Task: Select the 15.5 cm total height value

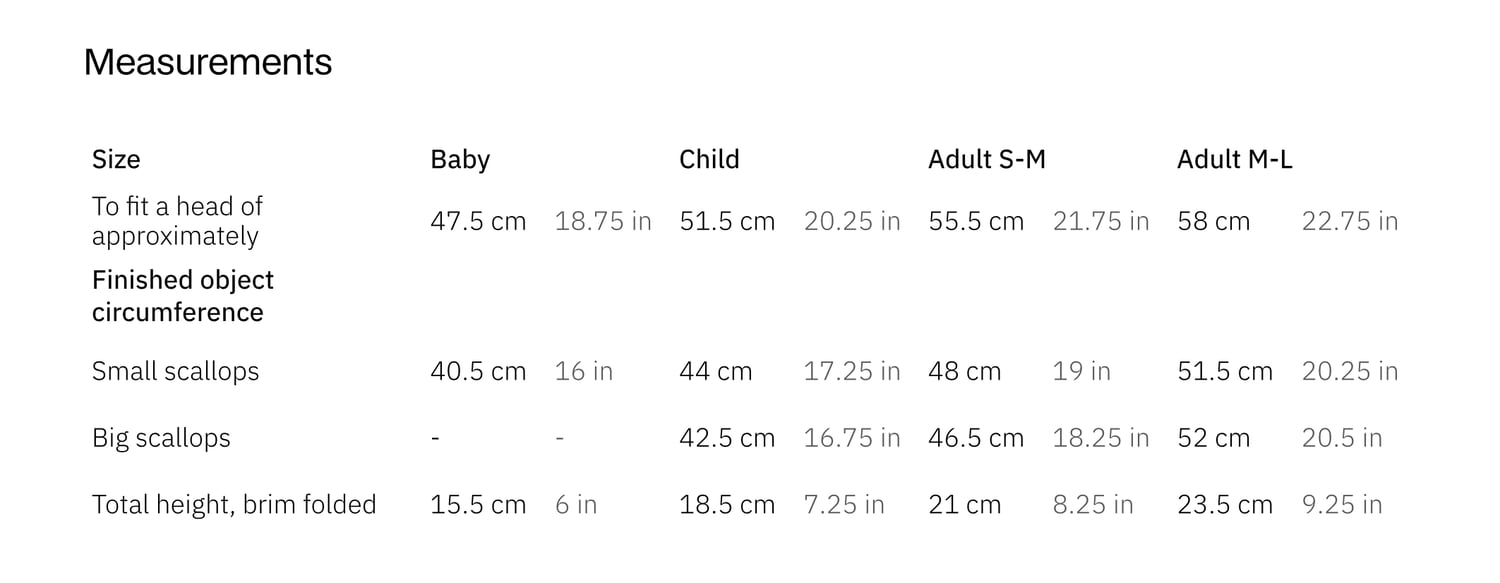Action: pyautogui.click(x=478, y=504)
